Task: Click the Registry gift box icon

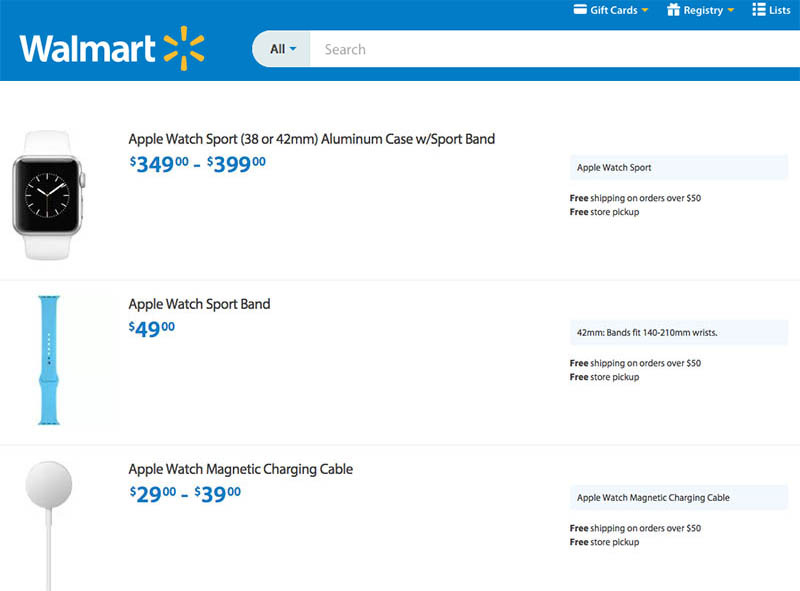Action: click(x=674, y=10)
